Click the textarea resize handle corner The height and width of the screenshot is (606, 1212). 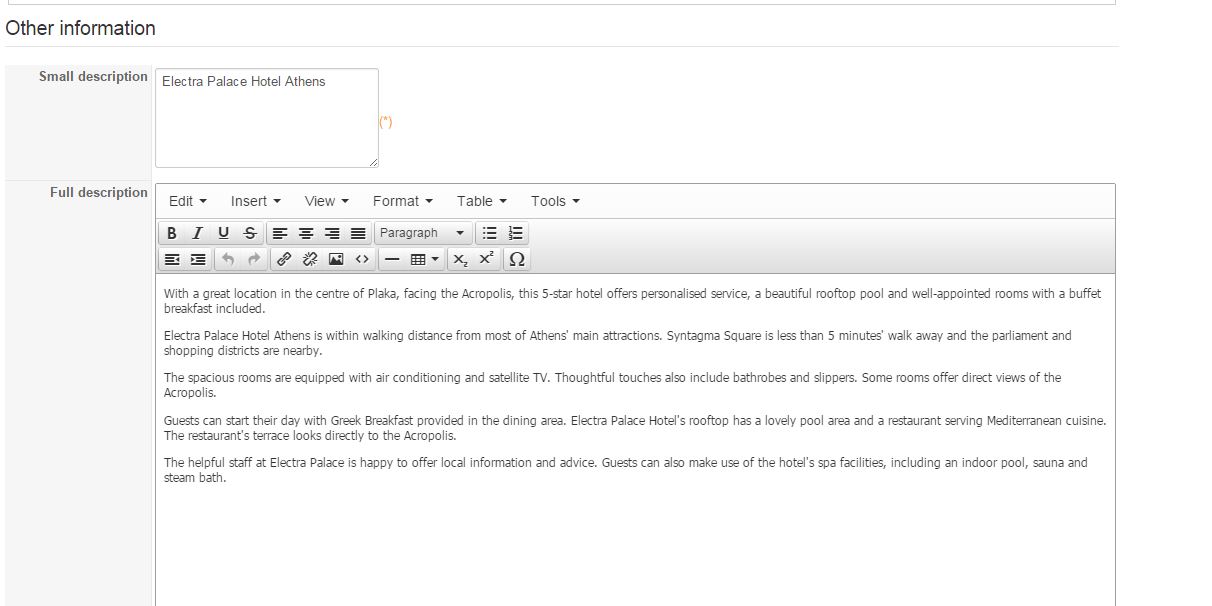coord(373,162)
